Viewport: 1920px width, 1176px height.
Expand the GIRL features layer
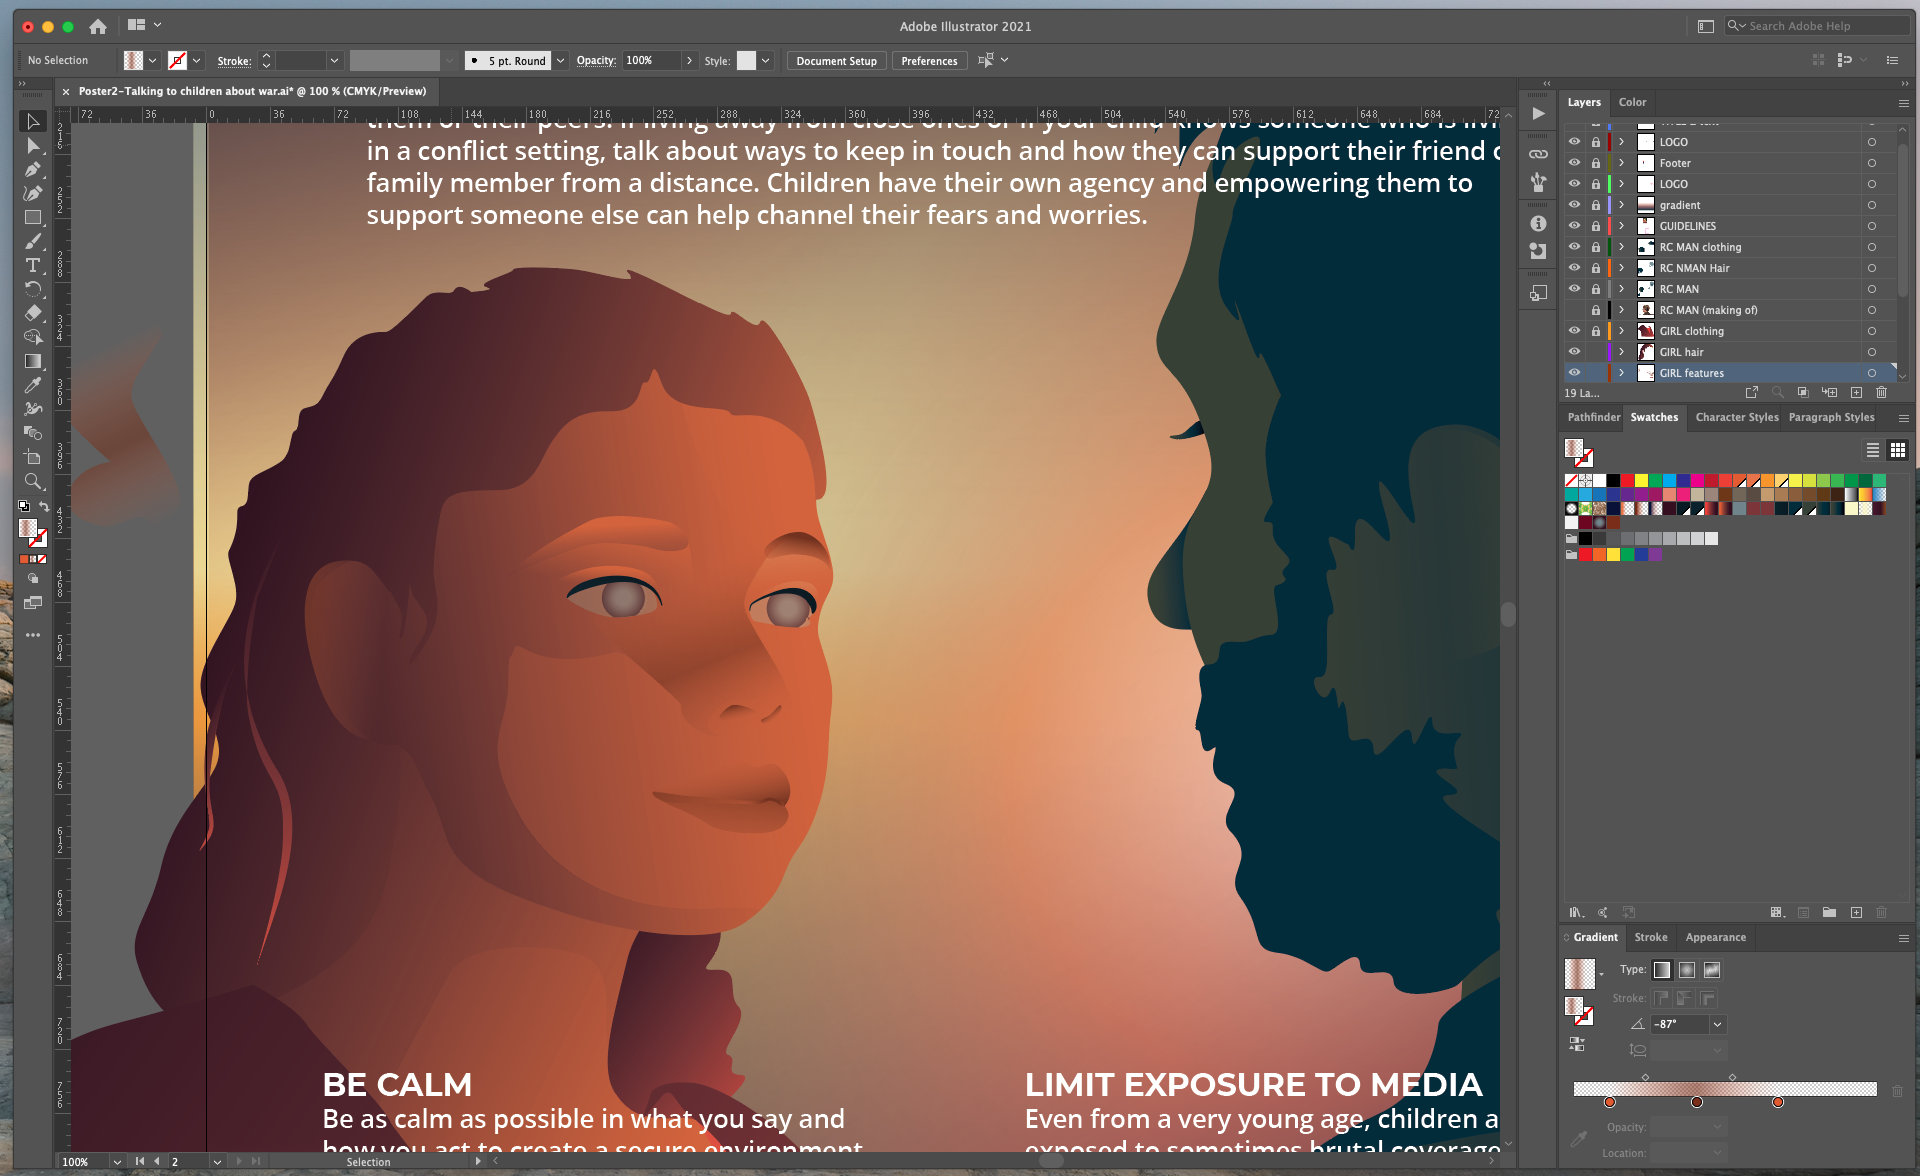click(1622, 373)
